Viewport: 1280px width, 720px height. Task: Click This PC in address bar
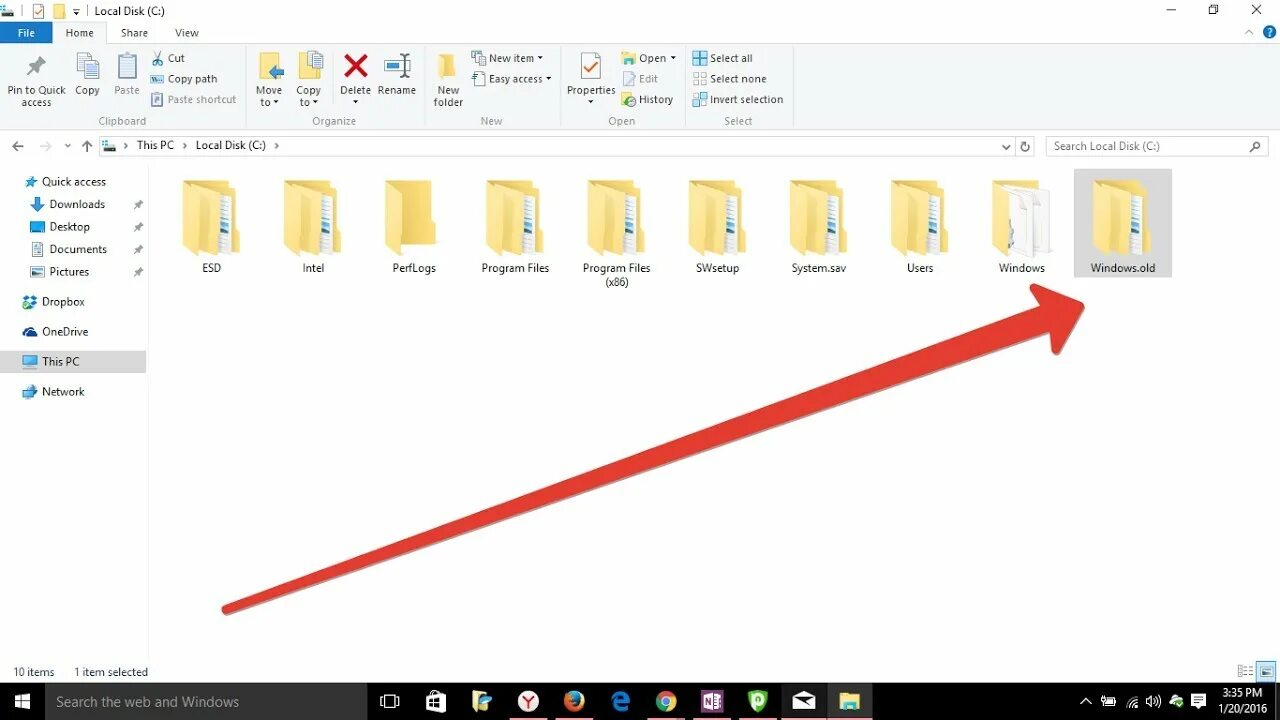[x=155, y=145]
